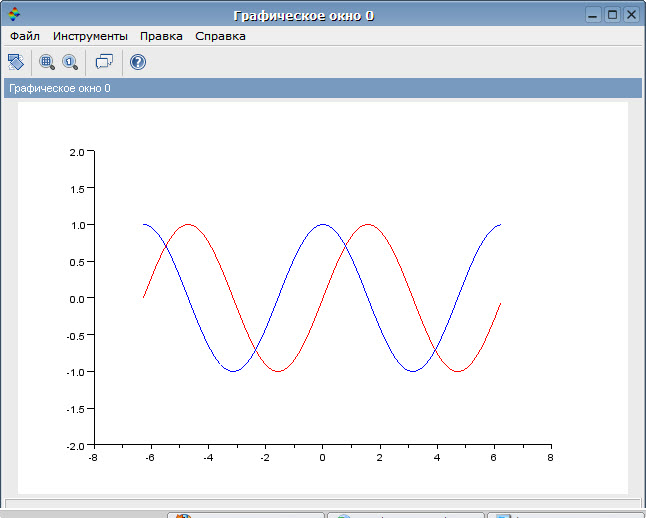
Task: Click the blue cosine curve peak at zero
Action: pyautogui.click(x=323, y=225)
